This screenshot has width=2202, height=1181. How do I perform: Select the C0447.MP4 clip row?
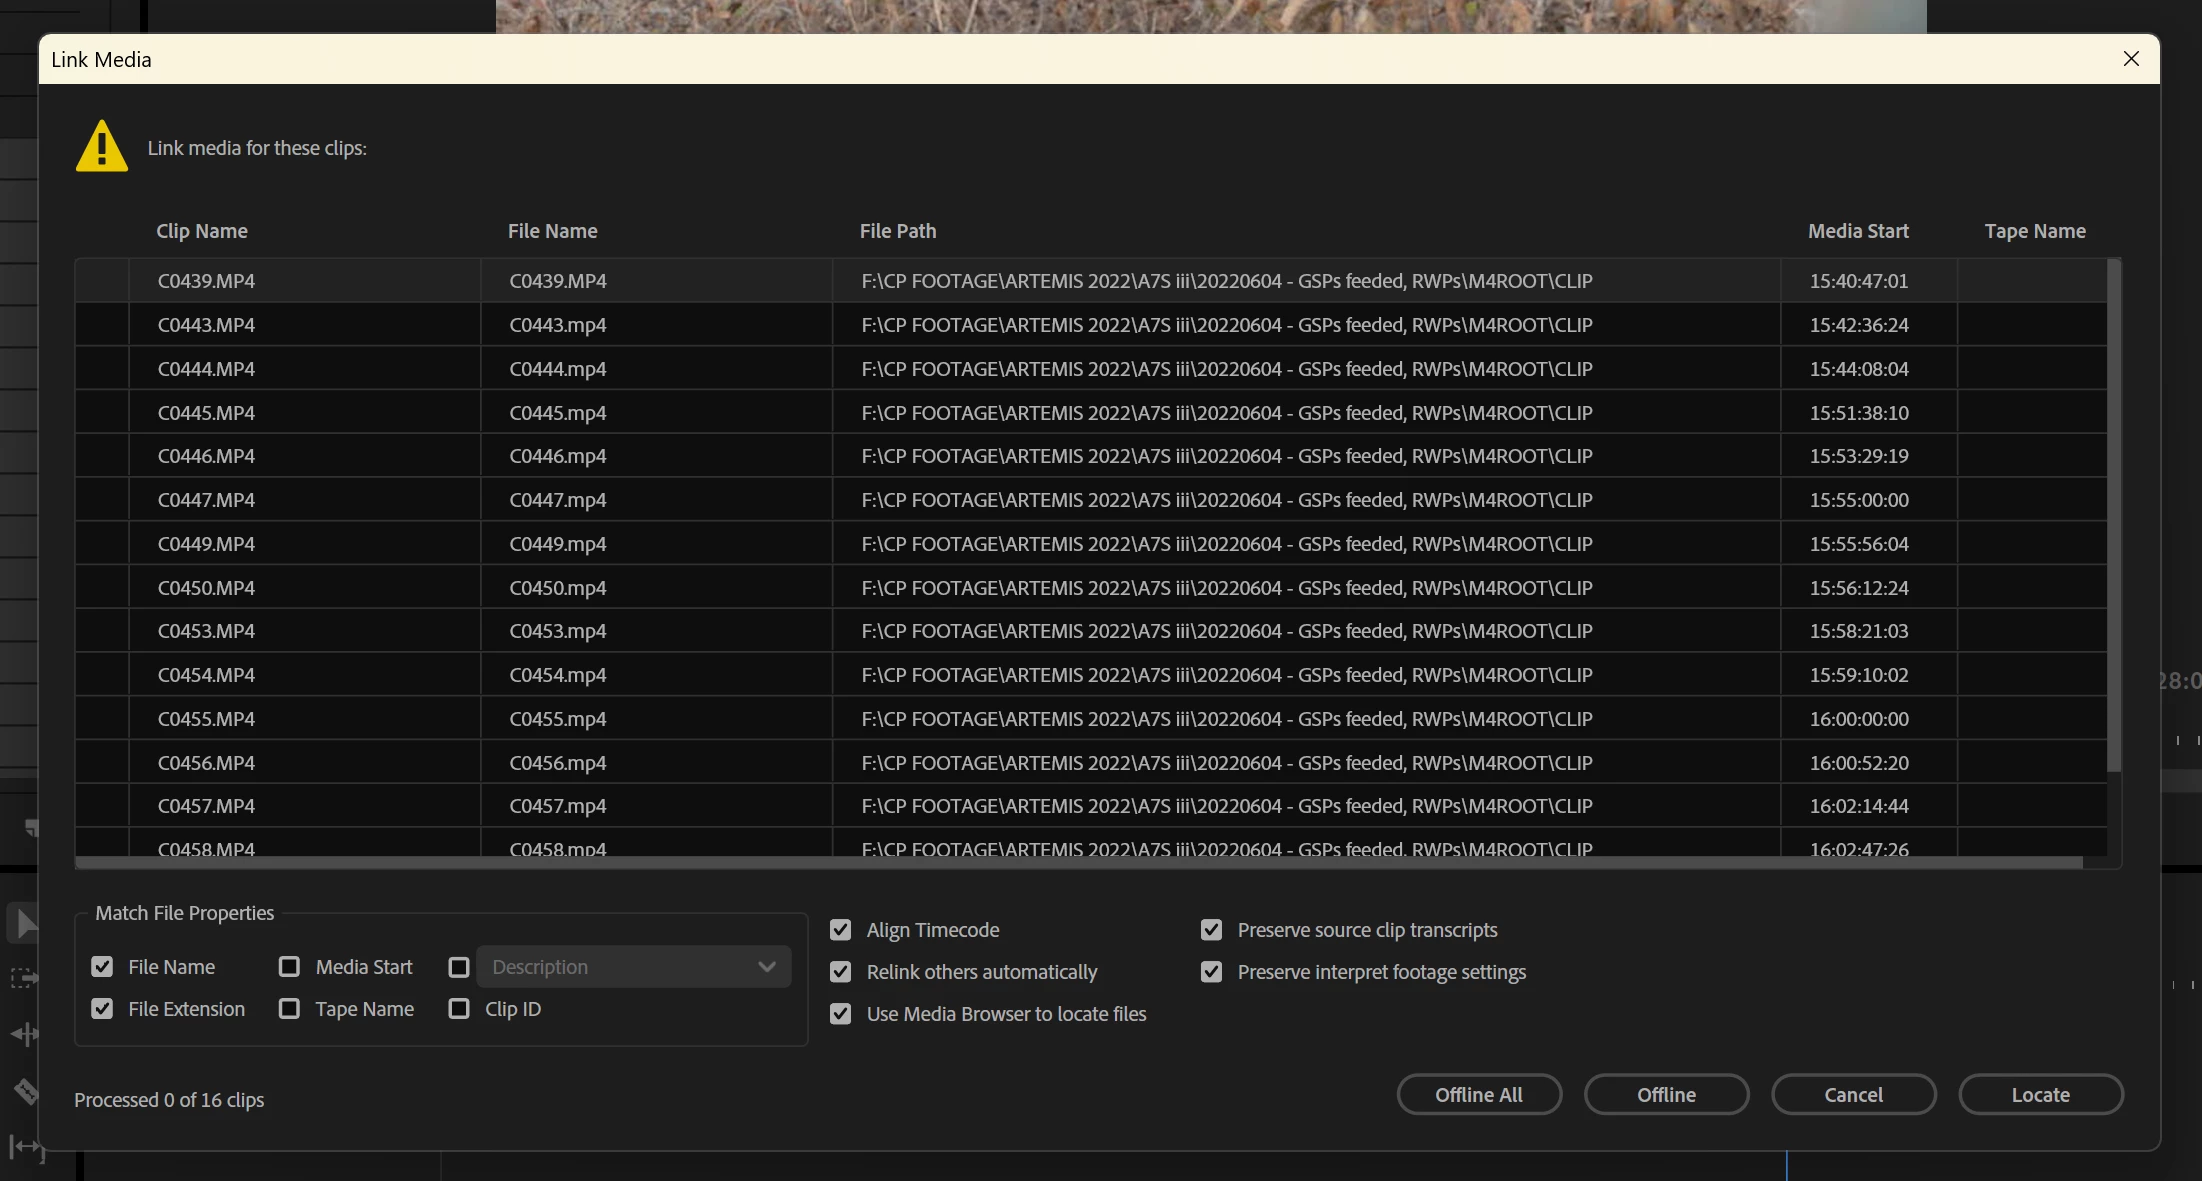point(206,500)
